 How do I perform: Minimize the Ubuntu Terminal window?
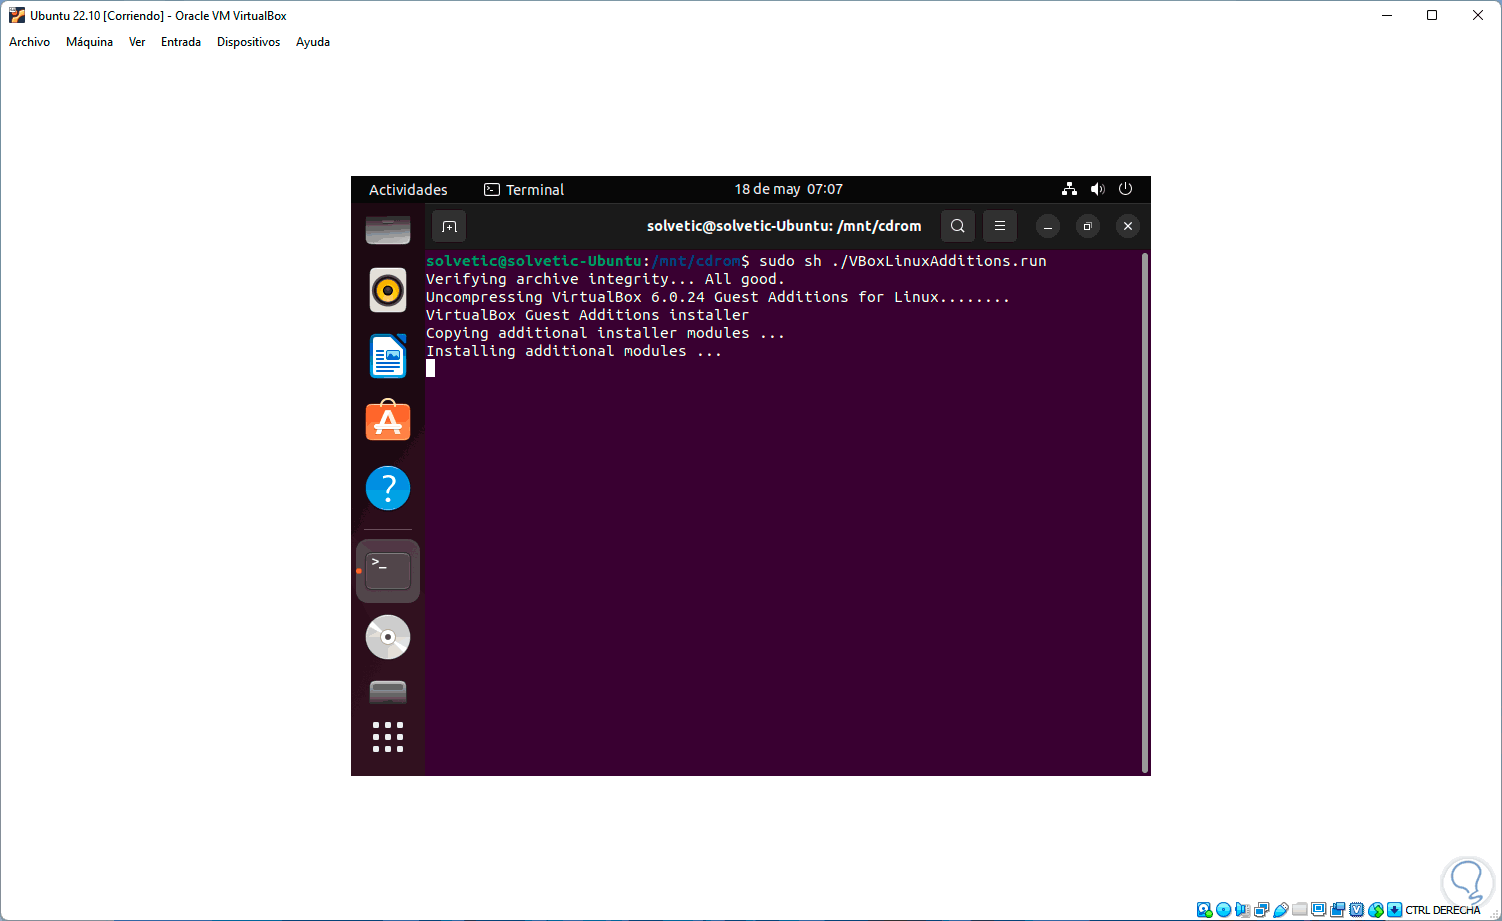1048,226
